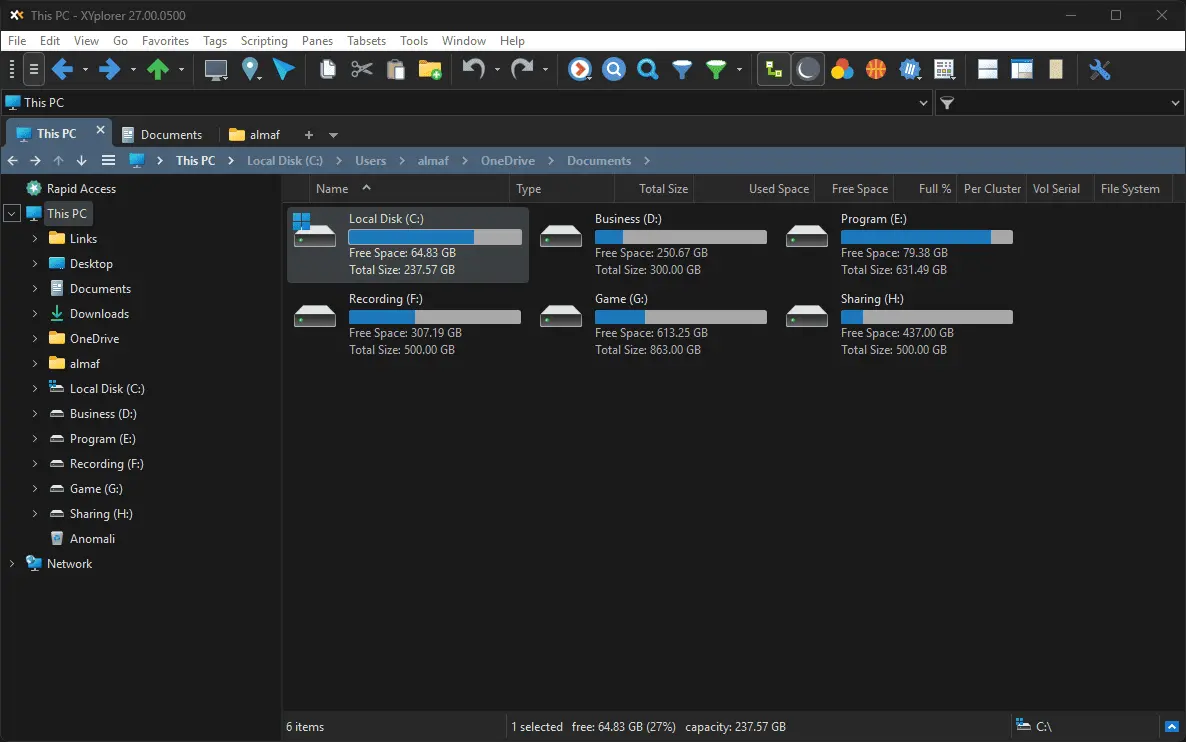Open the Panes menu
This screenshot has width=1186, height=742.
(317, 41)
